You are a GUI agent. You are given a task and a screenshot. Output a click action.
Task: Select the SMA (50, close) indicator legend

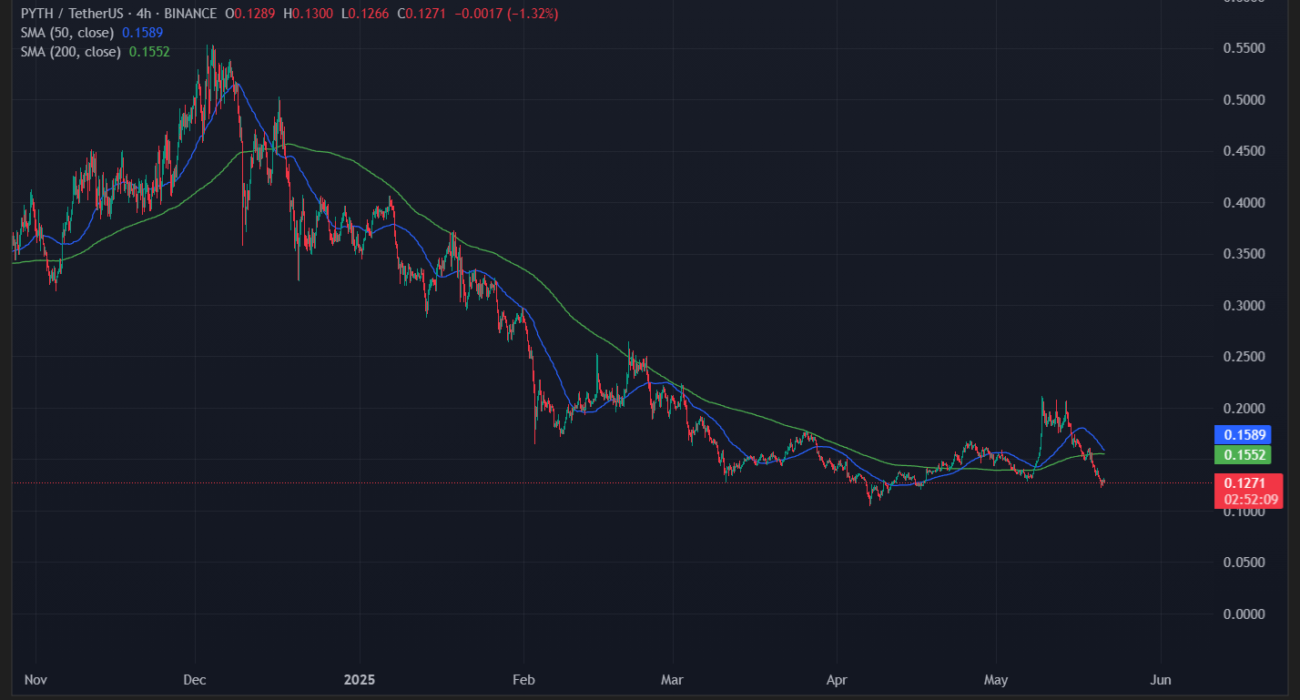(66, 32)
